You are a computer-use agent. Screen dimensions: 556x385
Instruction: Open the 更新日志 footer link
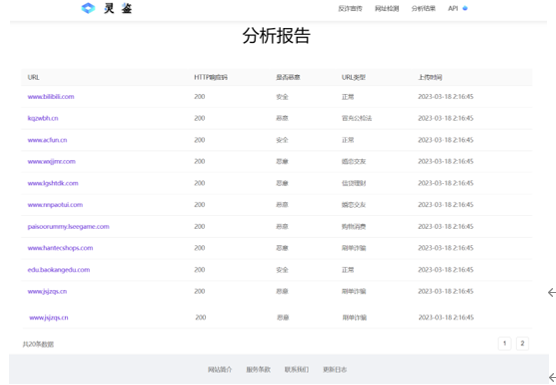click(335, 369)
